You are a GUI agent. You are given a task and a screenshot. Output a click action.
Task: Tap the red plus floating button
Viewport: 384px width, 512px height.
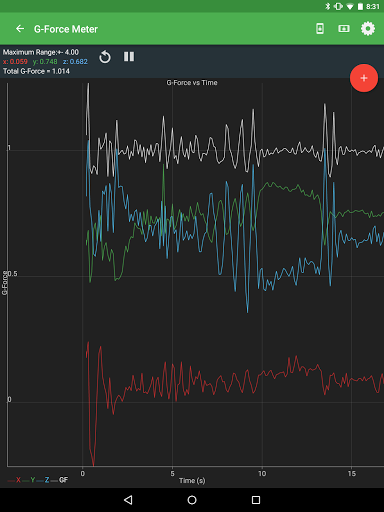[364, 78]
